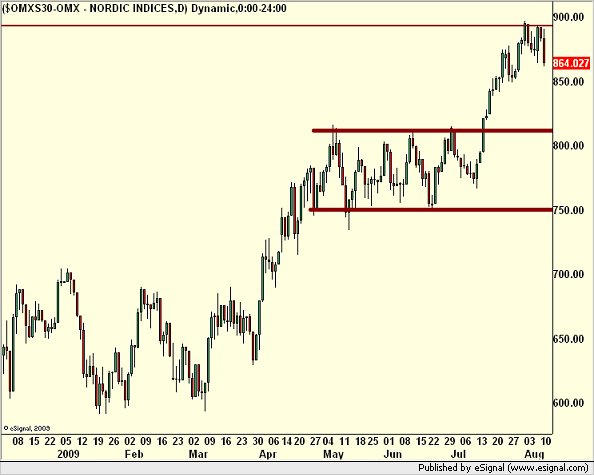This screenshot has height=475, width=594.
Task: Click the 700.00 price axis label
Action: pos(569,274)
